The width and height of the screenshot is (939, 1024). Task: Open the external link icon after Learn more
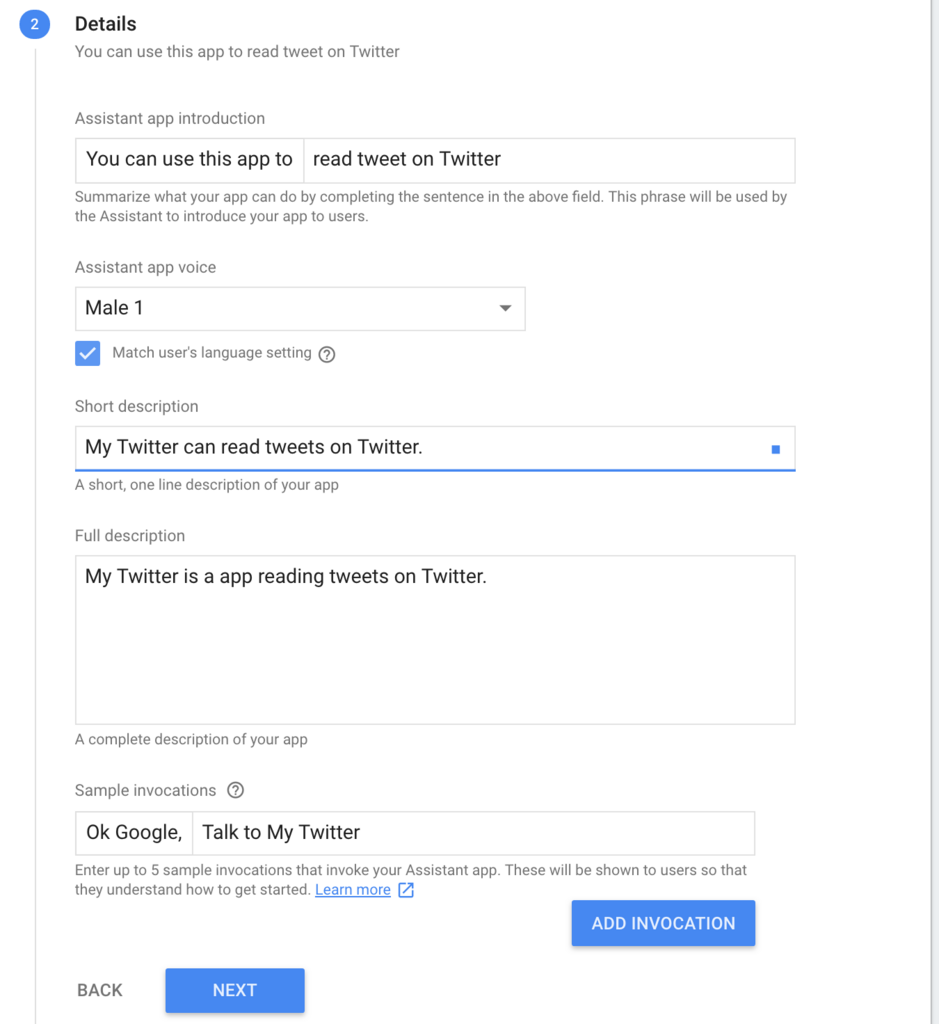[406, 890]
